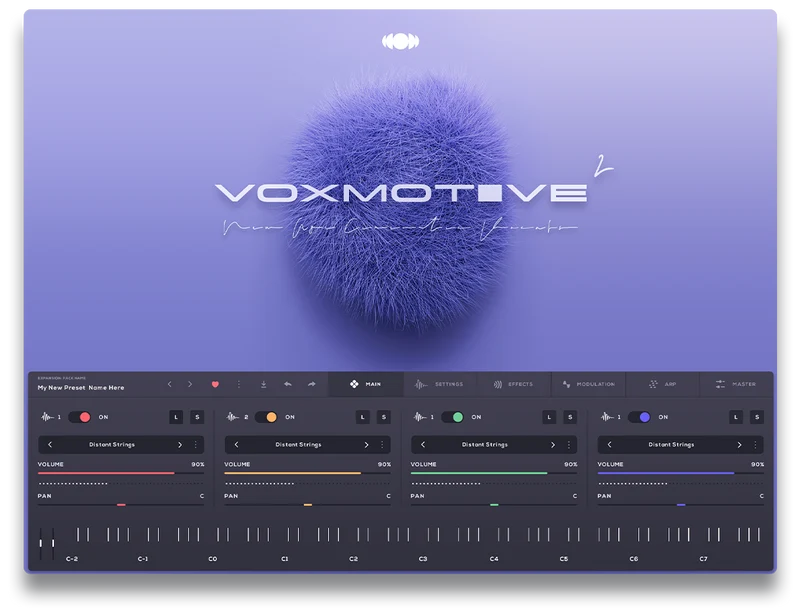800x610 pixels.
Task: Select next sound on the orange layer
Action: click(366, 445)
